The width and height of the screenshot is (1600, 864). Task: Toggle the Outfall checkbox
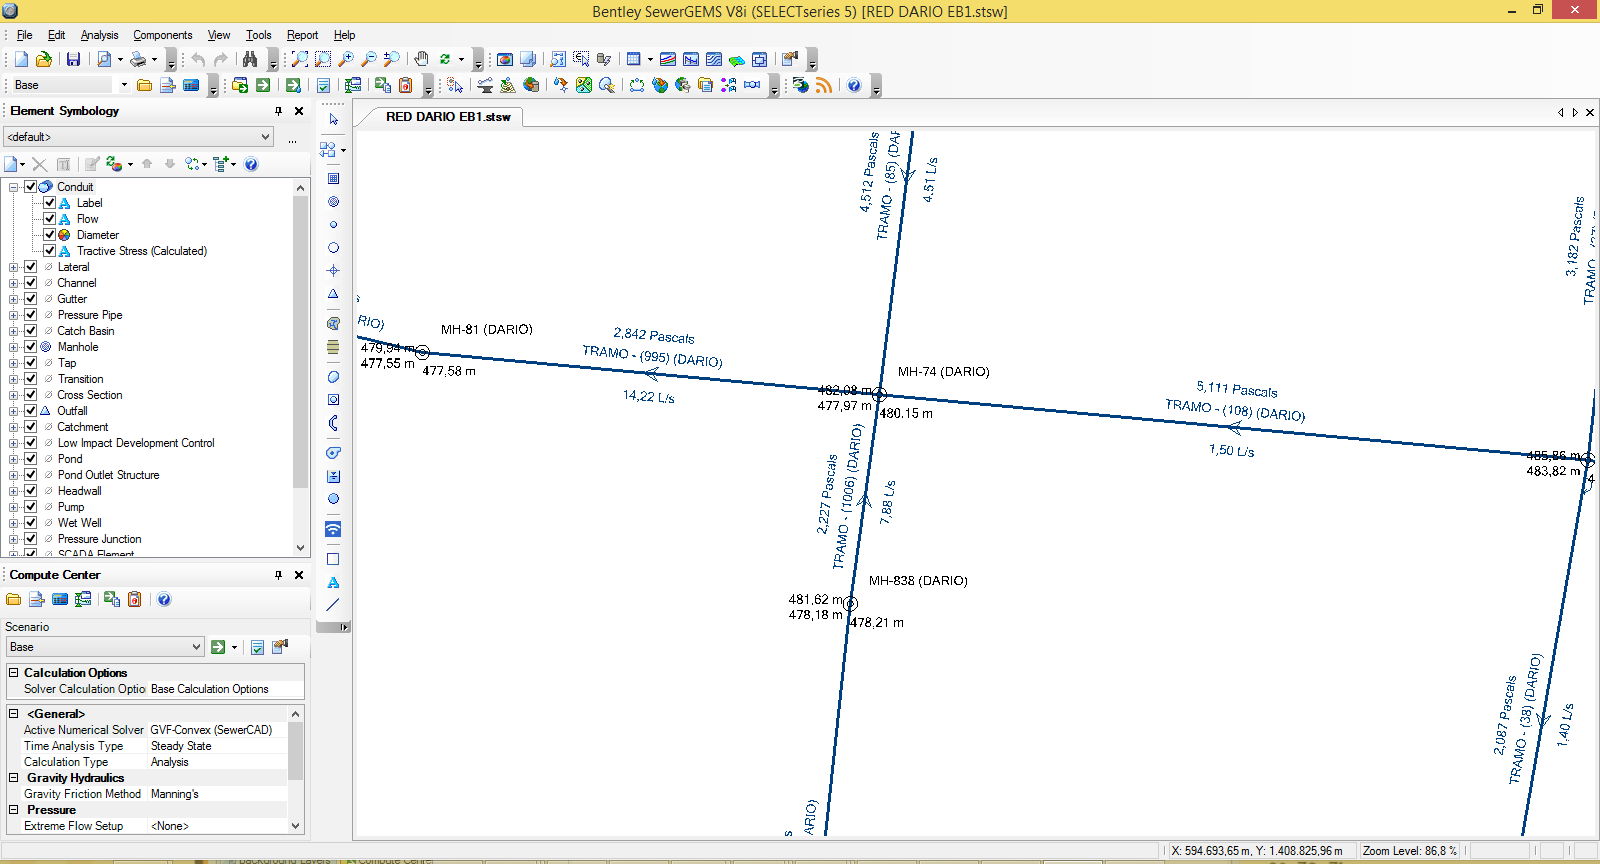tap(30, 411)
